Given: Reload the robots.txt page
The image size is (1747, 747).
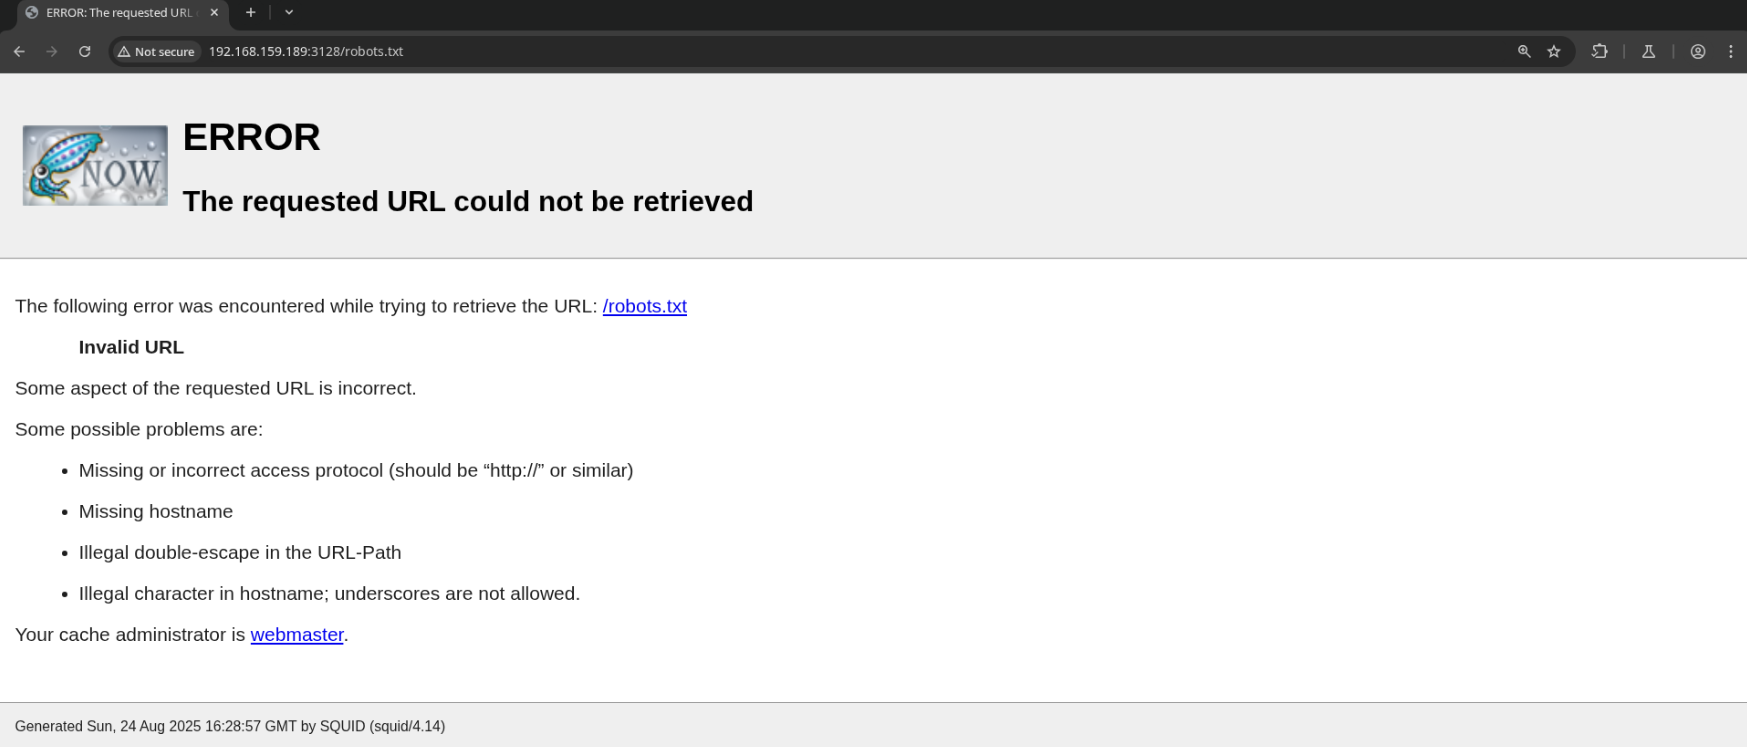Looking at the screenshot, I should 85,51.
